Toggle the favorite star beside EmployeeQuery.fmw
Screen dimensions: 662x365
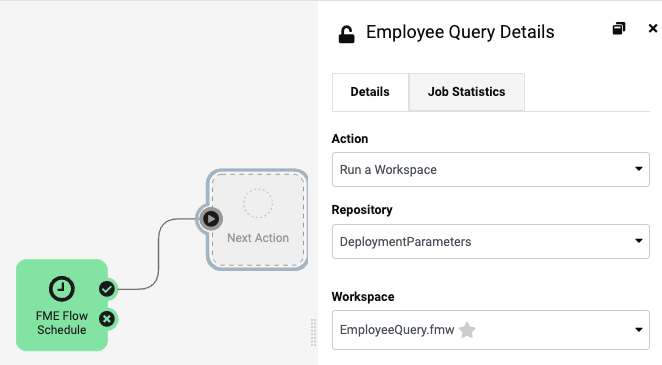pos(467,330)
